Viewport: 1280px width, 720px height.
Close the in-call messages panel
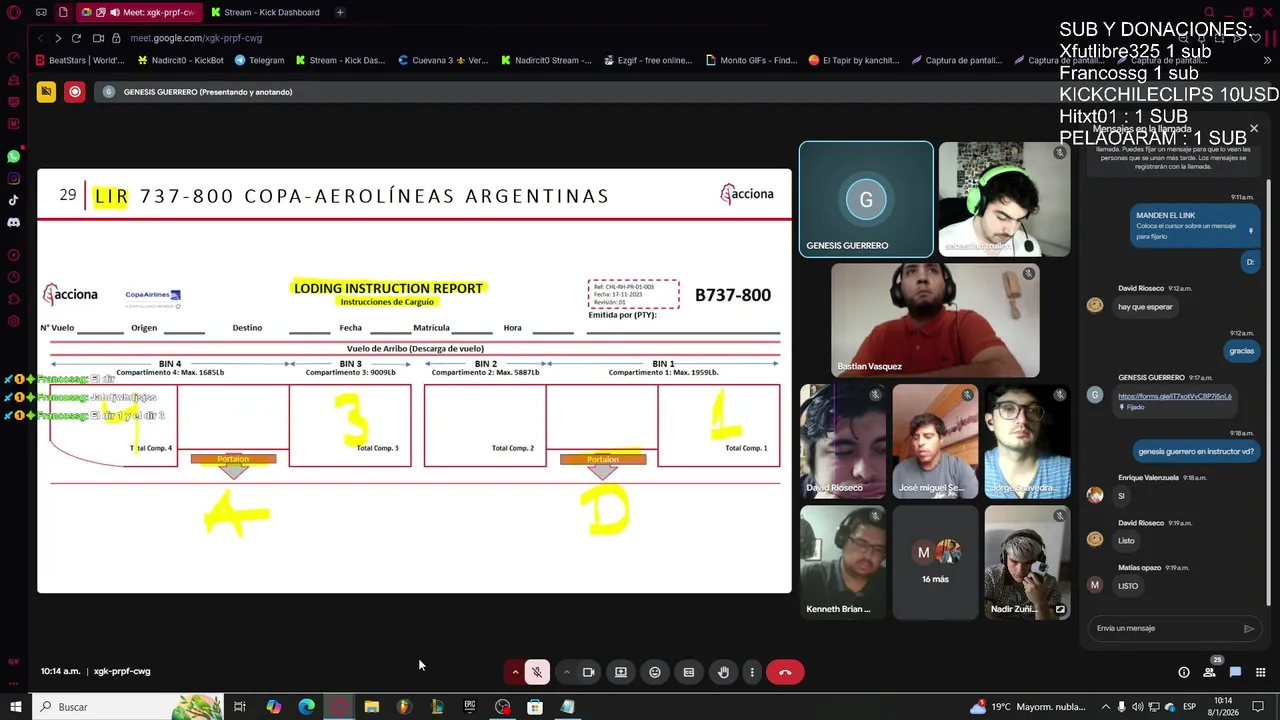1254,128
